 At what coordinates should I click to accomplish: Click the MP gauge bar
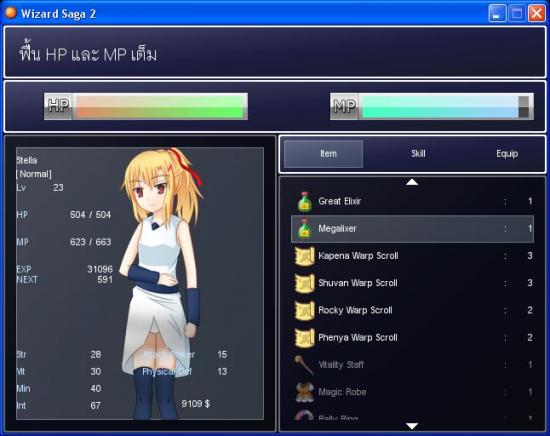(432, 106)
